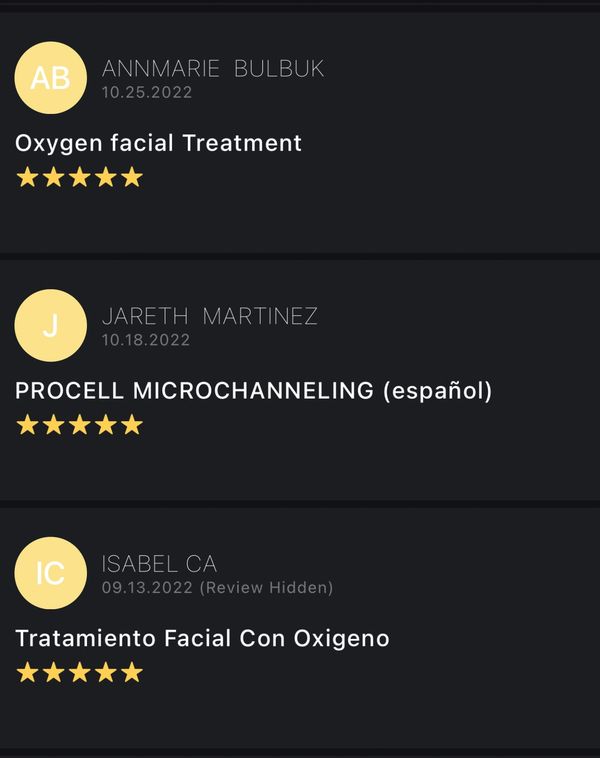
Task: Click first star of Oxygen facial Treatment rating
Action: pos(27,178)
